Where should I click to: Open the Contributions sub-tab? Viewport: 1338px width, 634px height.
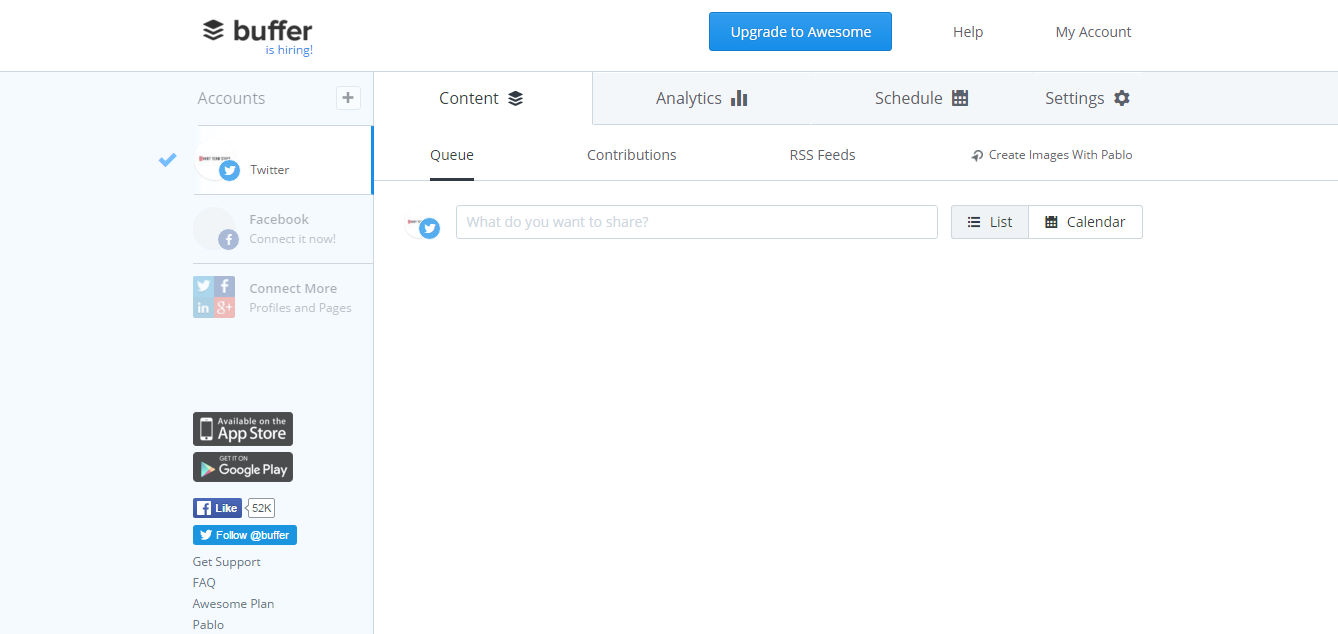(x=632, y=155)
